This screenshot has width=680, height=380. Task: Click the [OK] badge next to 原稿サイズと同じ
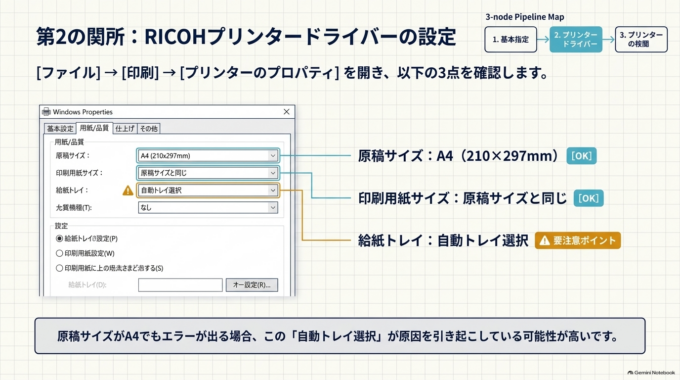click(x=588, y=198)
